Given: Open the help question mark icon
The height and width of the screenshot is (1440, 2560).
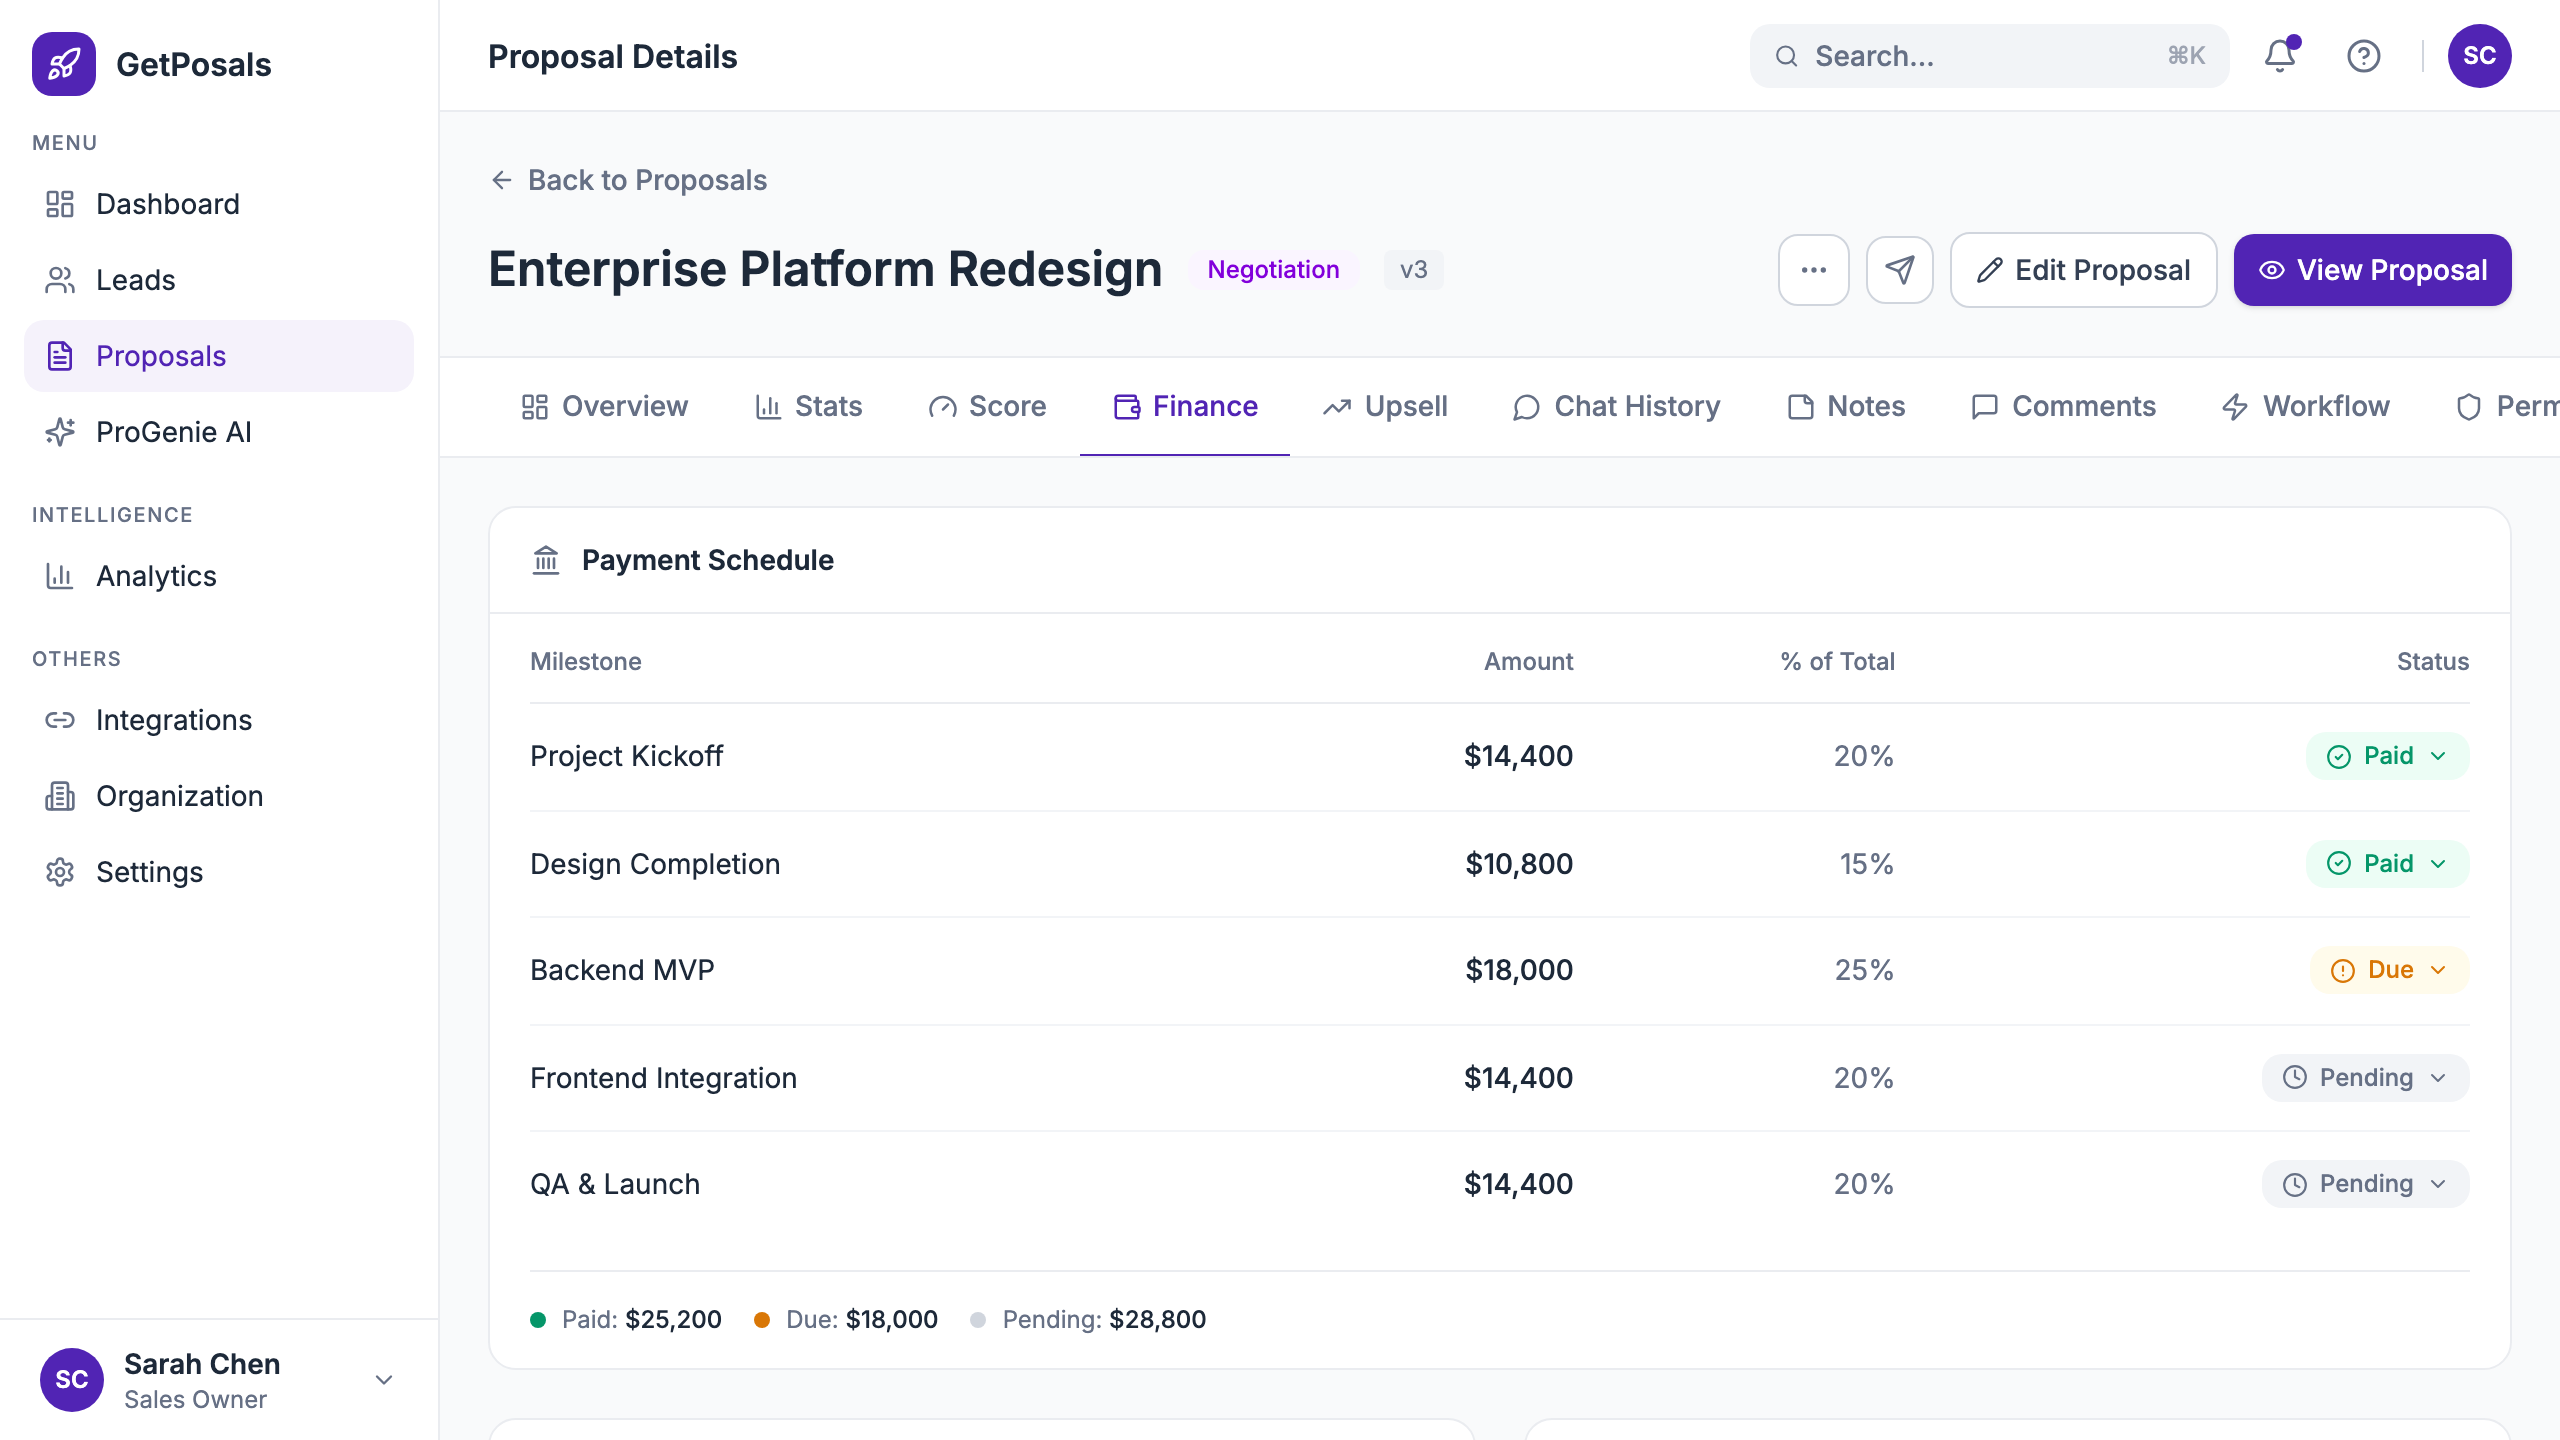Looking at the screenshot, I should pos(2364,56).
